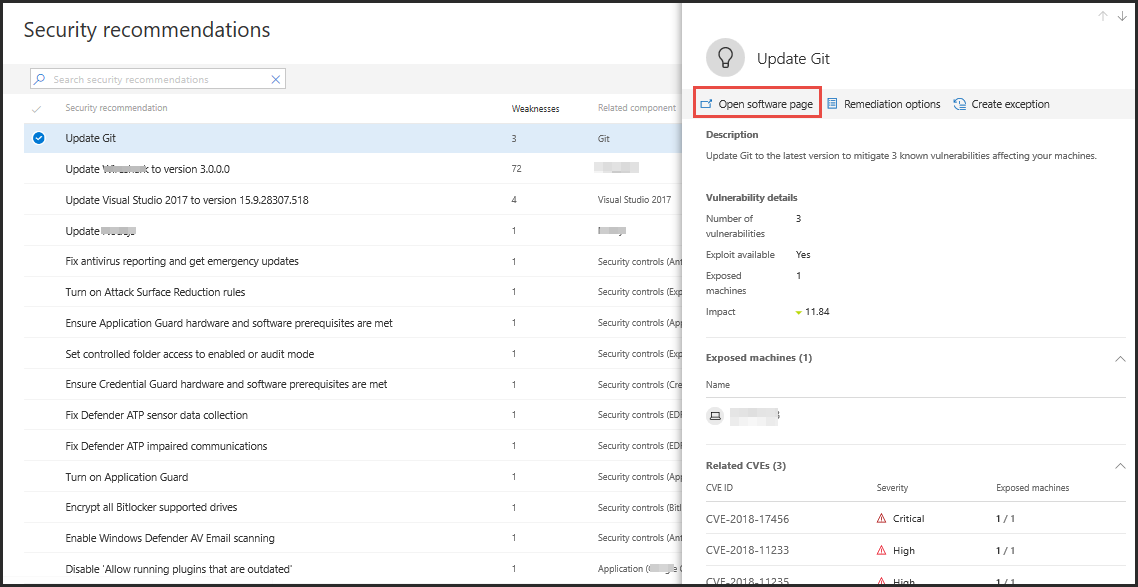
Task: Click the Create exception icon
Action: pyautogui.click(x=959, y=104)
